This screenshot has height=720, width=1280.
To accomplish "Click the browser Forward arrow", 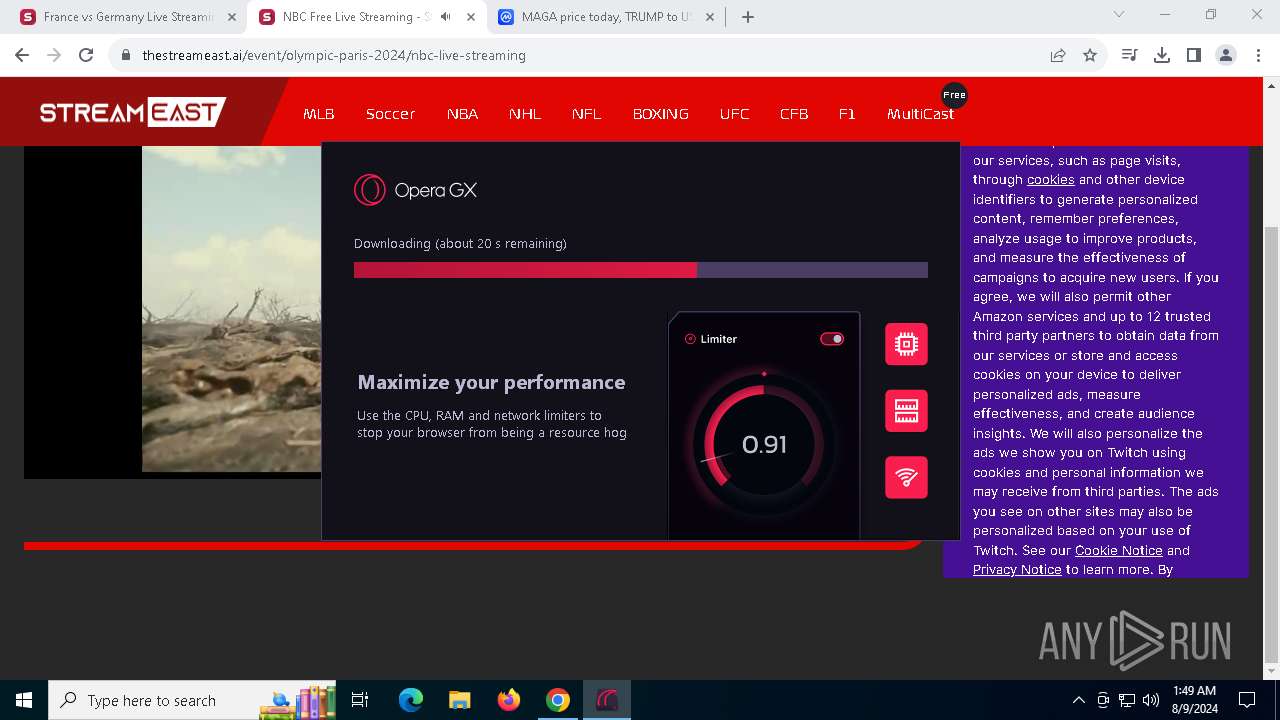I will 54,55.
